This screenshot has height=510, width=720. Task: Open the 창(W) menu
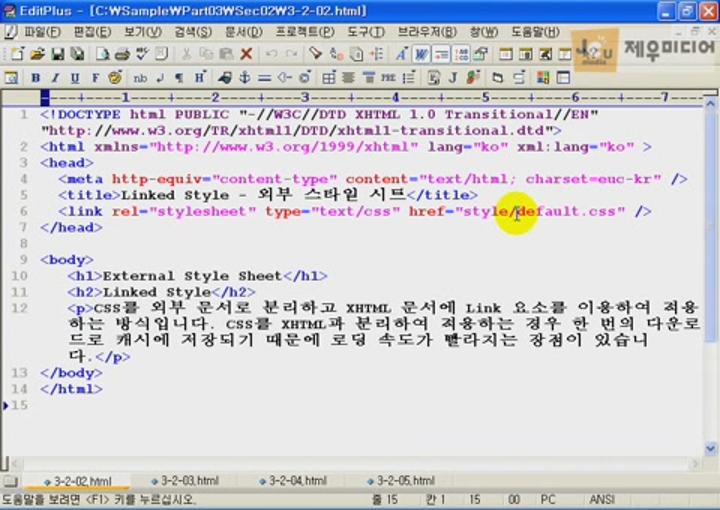tap(484, 32)
